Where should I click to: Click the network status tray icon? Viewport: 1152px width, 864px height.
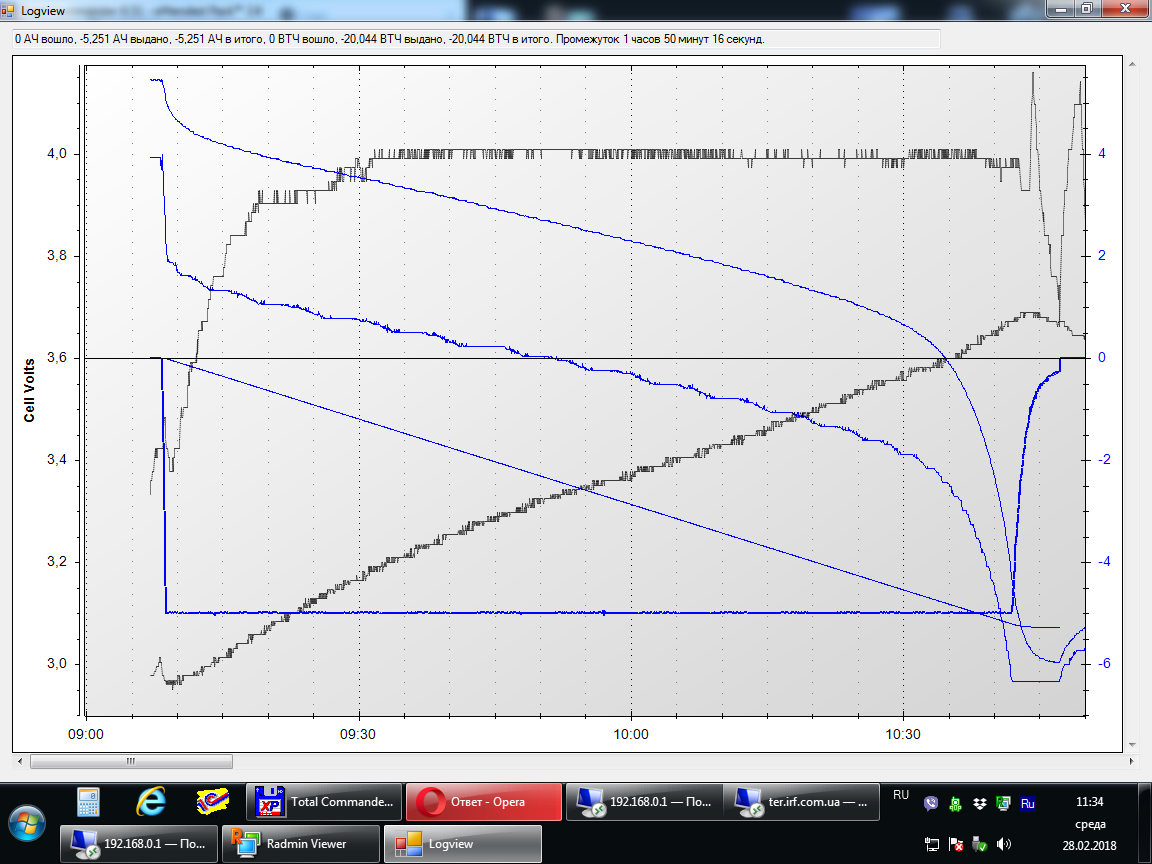point(932,844)
